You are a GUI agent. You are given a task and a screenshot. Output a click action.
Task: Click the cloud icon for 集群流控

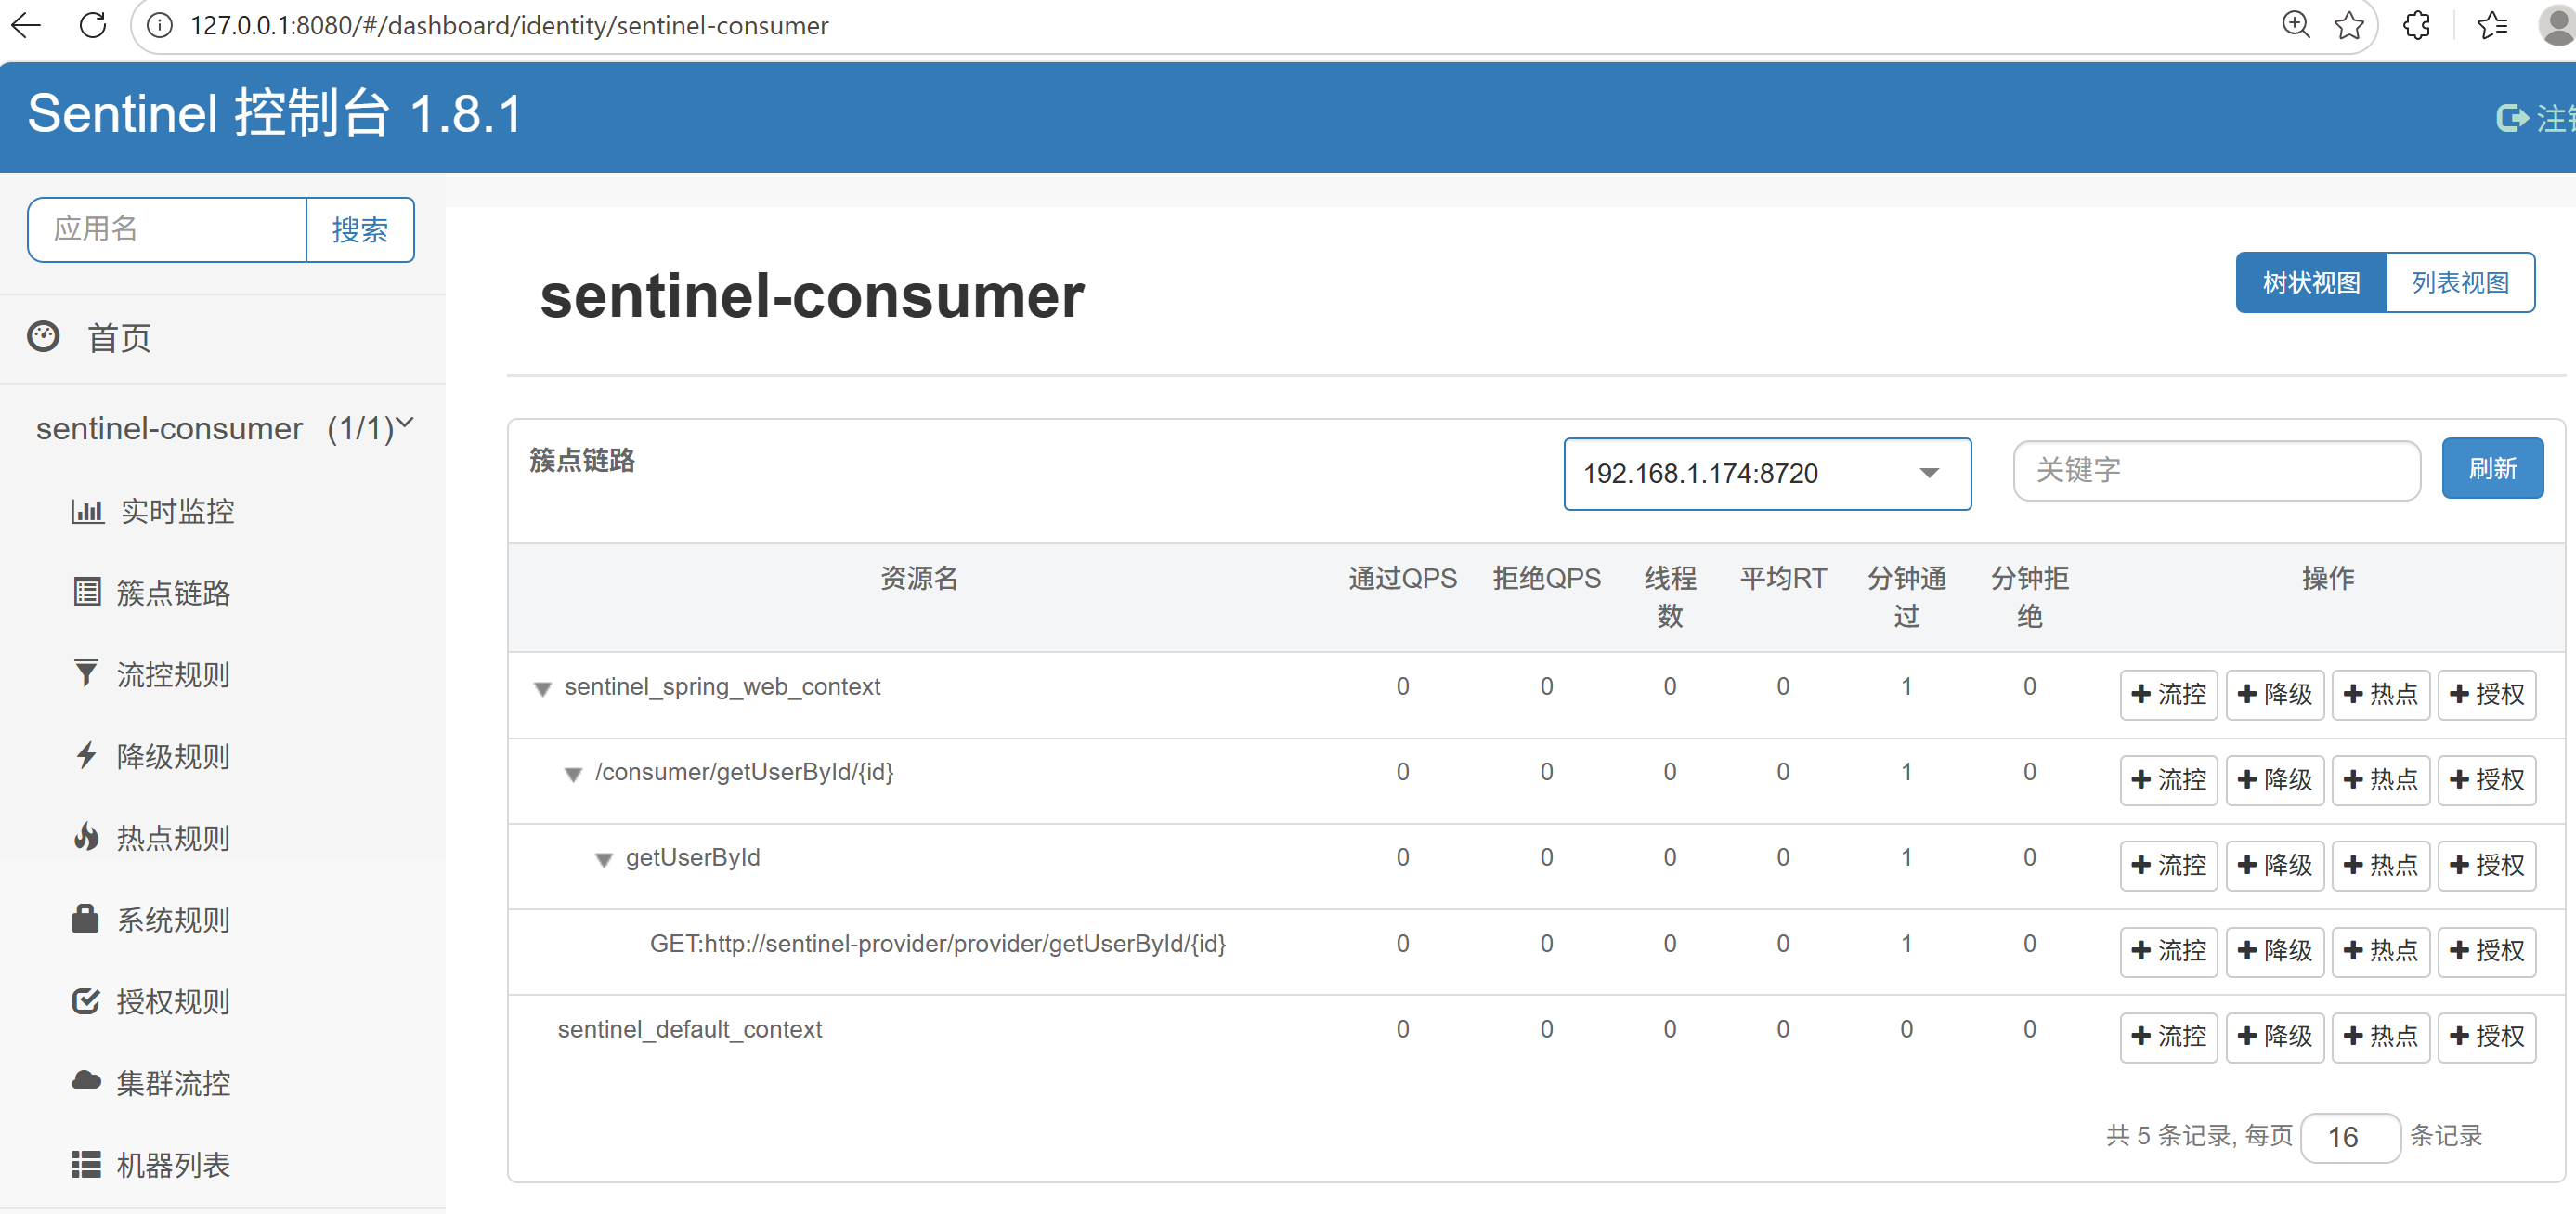tap(87, 1081)
